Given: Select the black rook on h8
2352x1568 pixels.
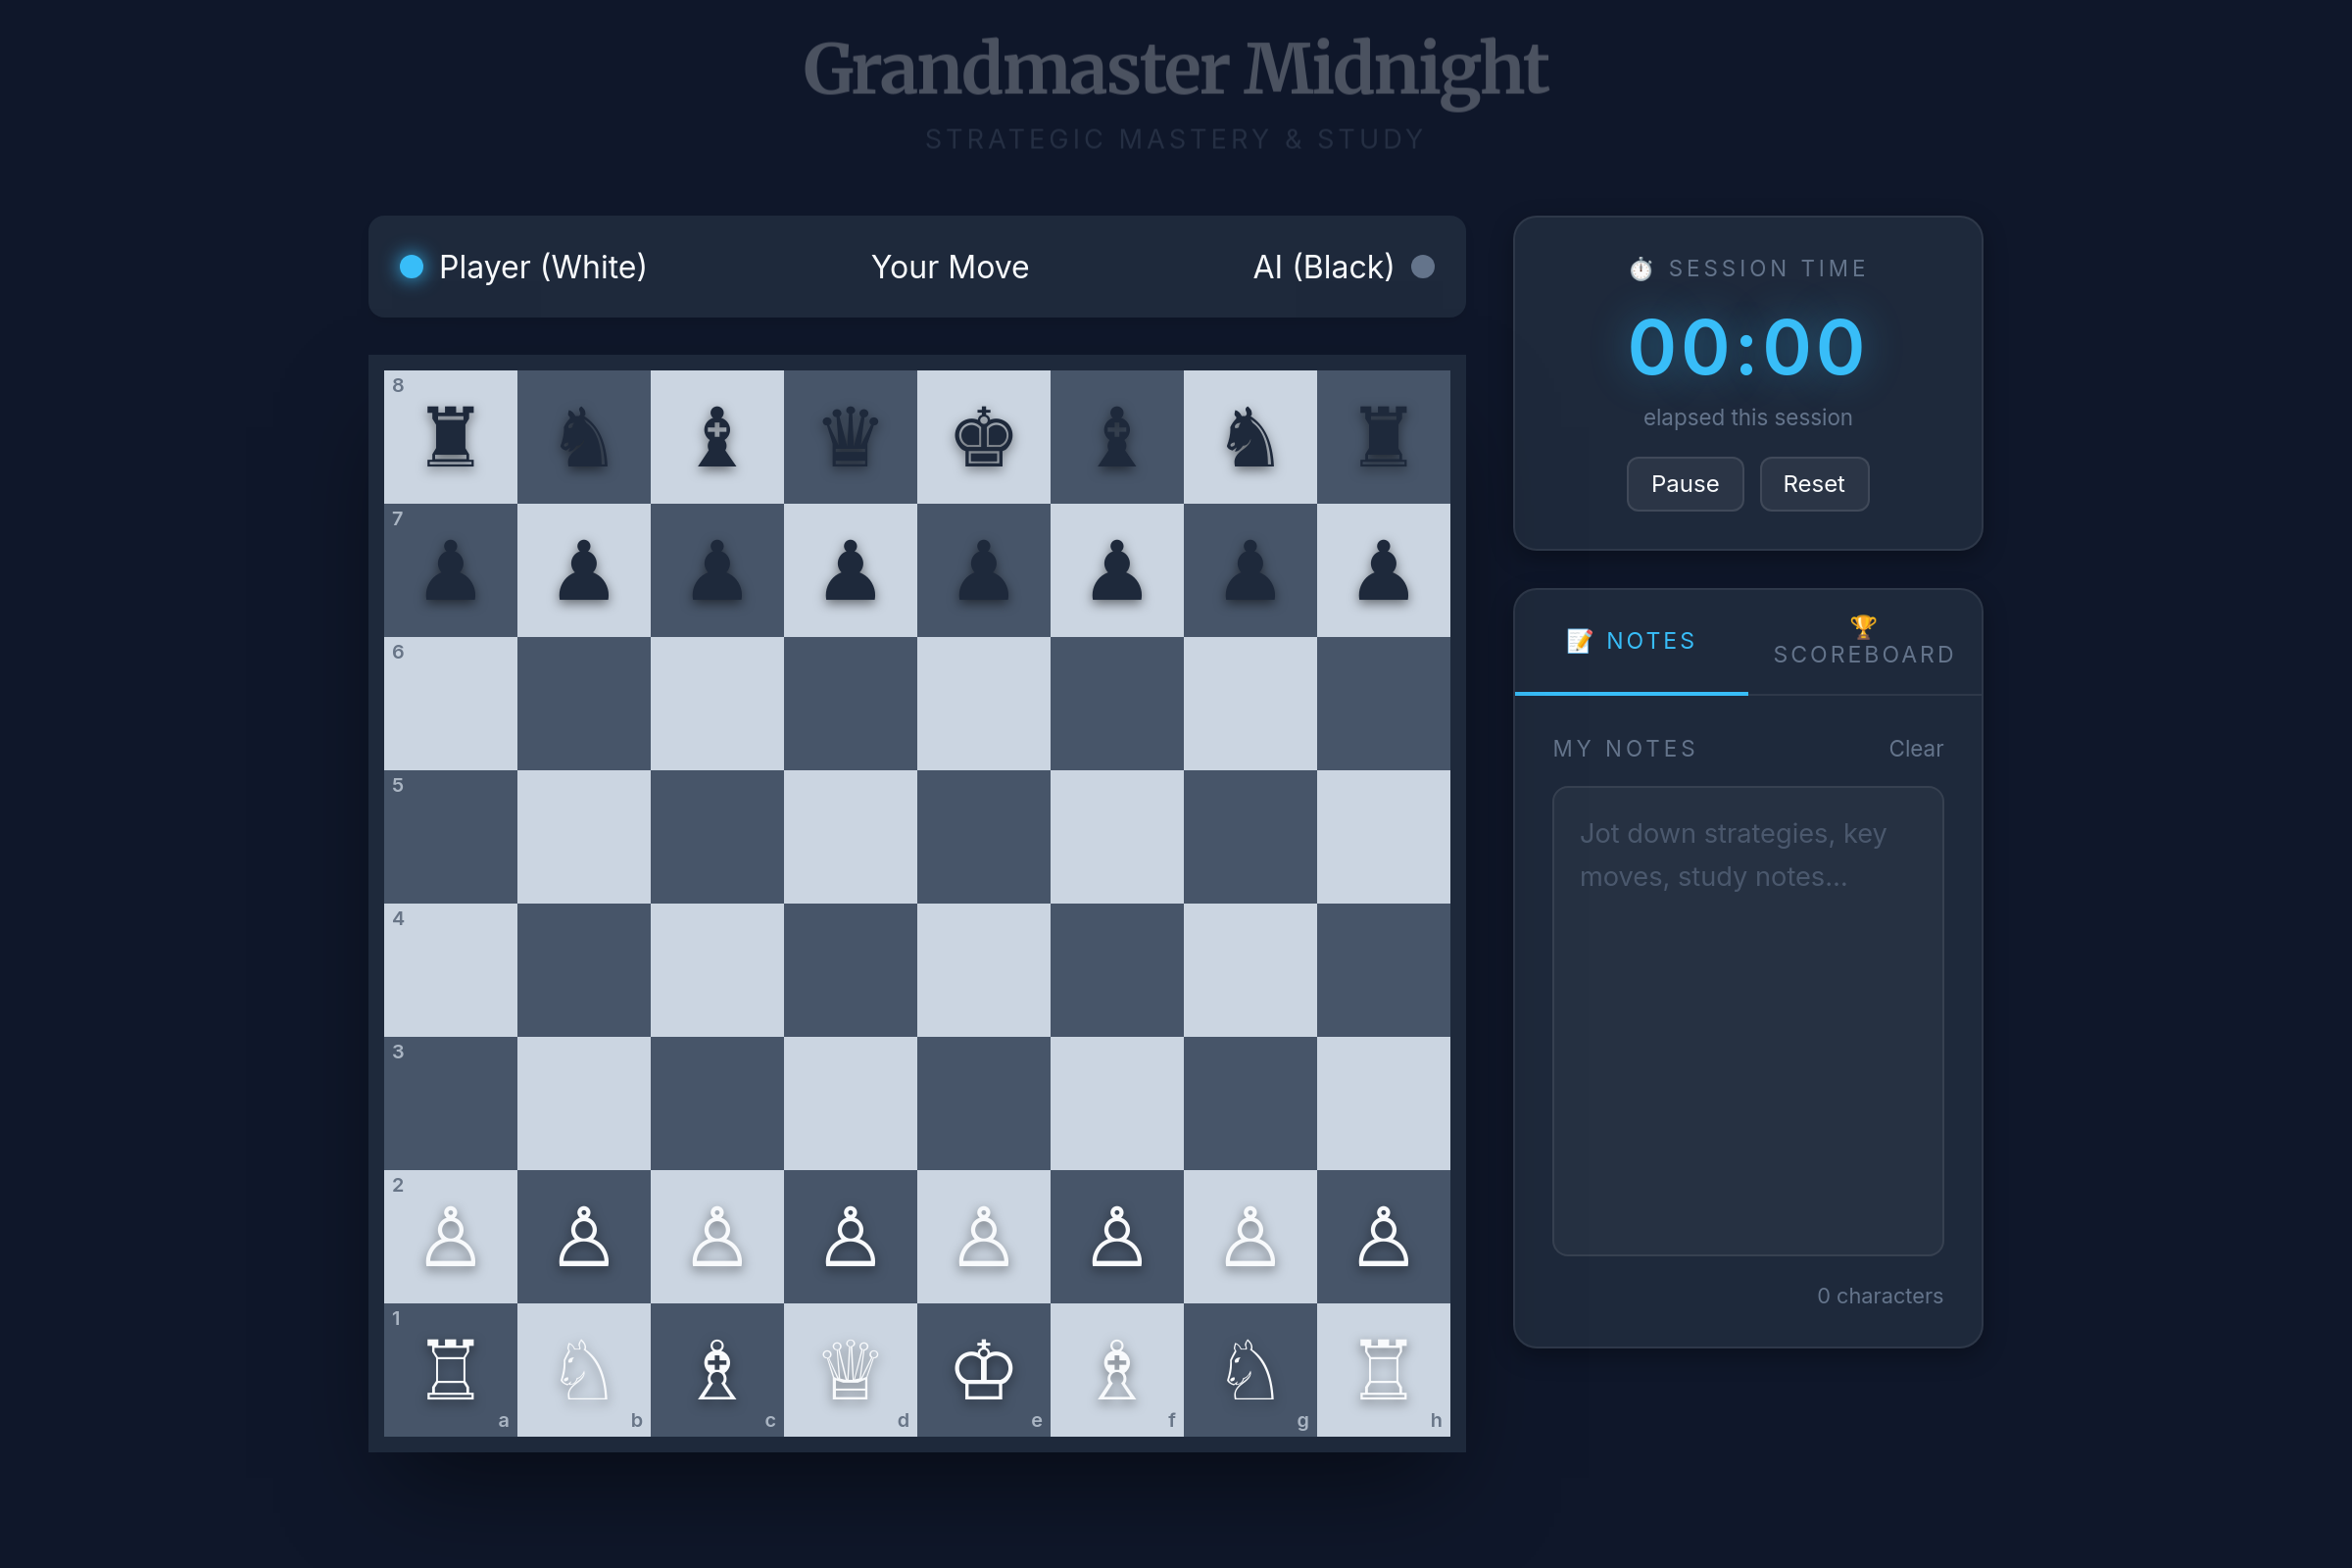Looking at the screenshot, I should point(1384,437).
